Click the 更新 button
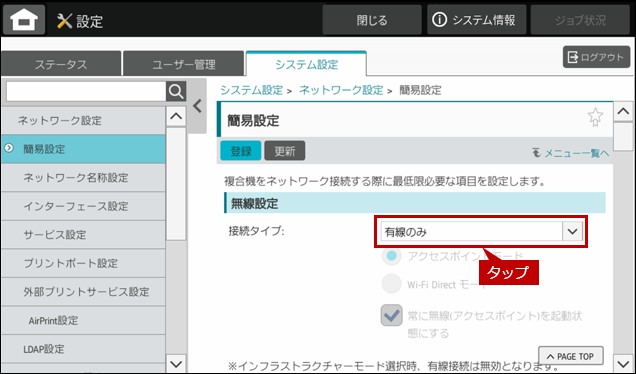The image size is (636, 374). point(285,150)
